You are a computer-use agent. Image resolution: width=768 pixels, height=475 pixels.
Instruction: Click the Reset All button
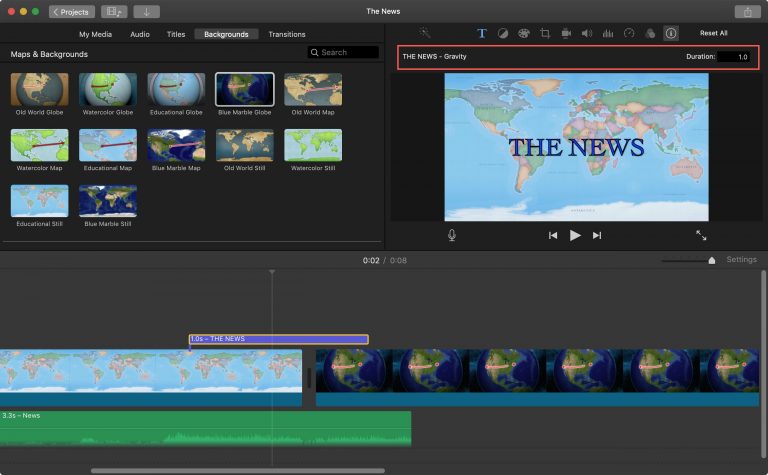tap(714, 33)
